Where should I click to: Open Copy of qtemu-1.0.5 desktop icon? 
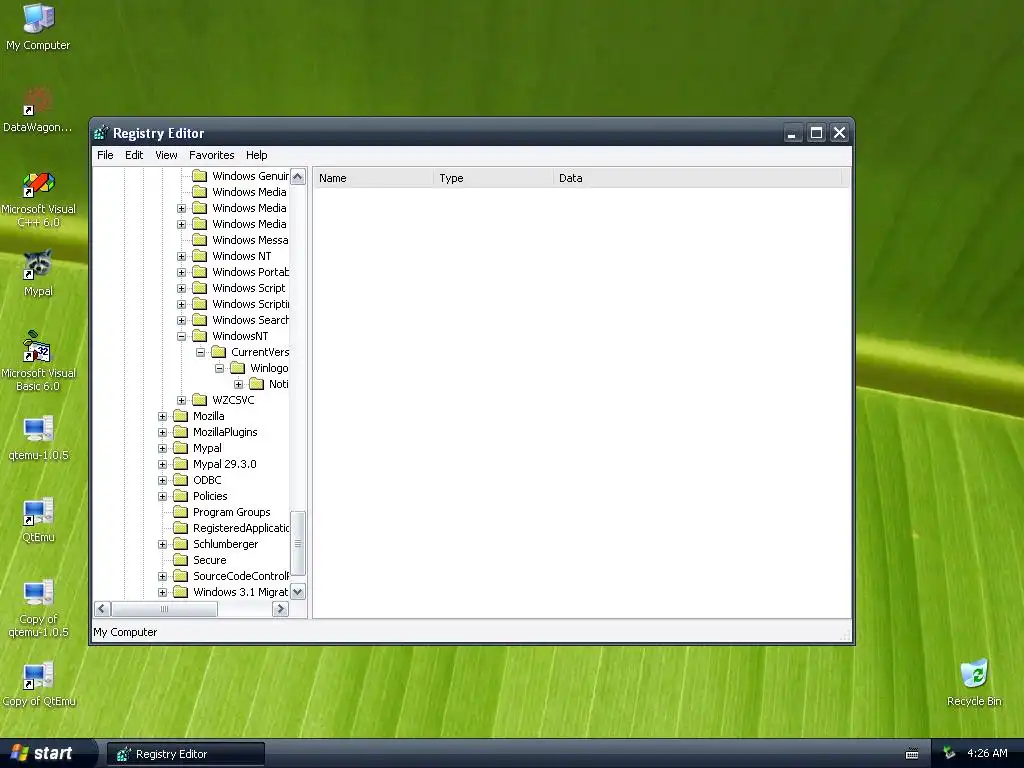[x=38, y=607]
